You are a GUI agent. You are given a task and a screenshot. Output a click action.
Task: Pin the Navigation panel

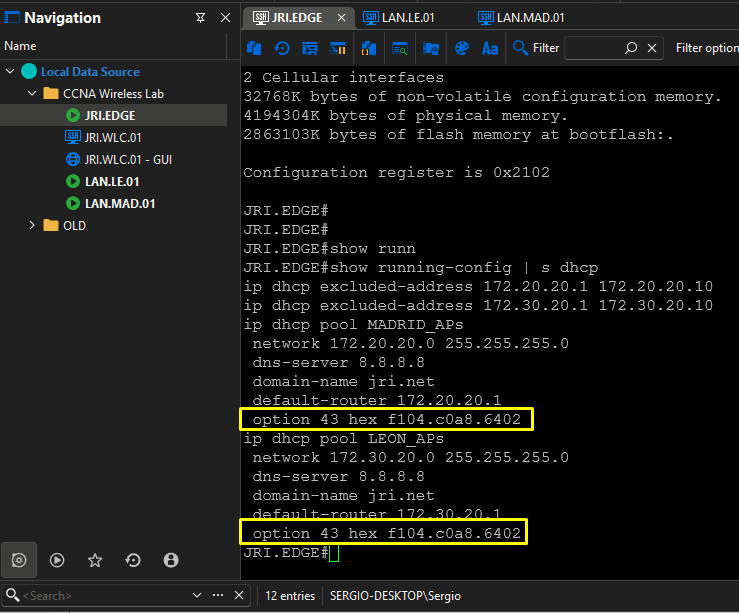coord(200,18)
